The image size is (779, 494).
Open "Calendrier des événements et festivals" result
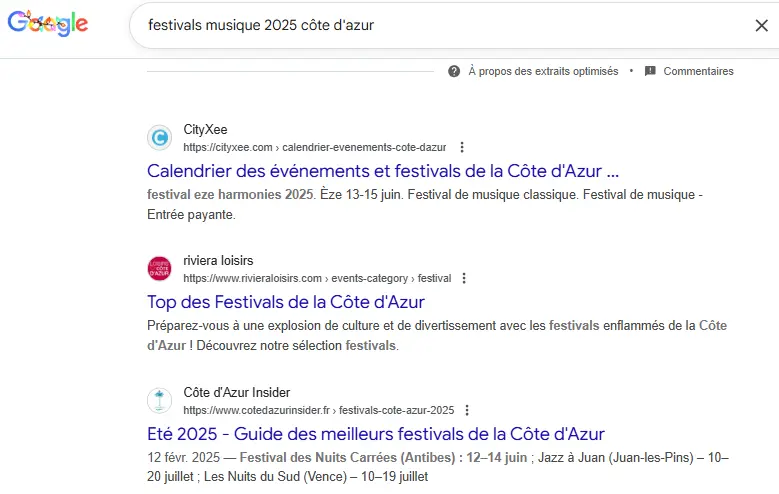[383, 170]
